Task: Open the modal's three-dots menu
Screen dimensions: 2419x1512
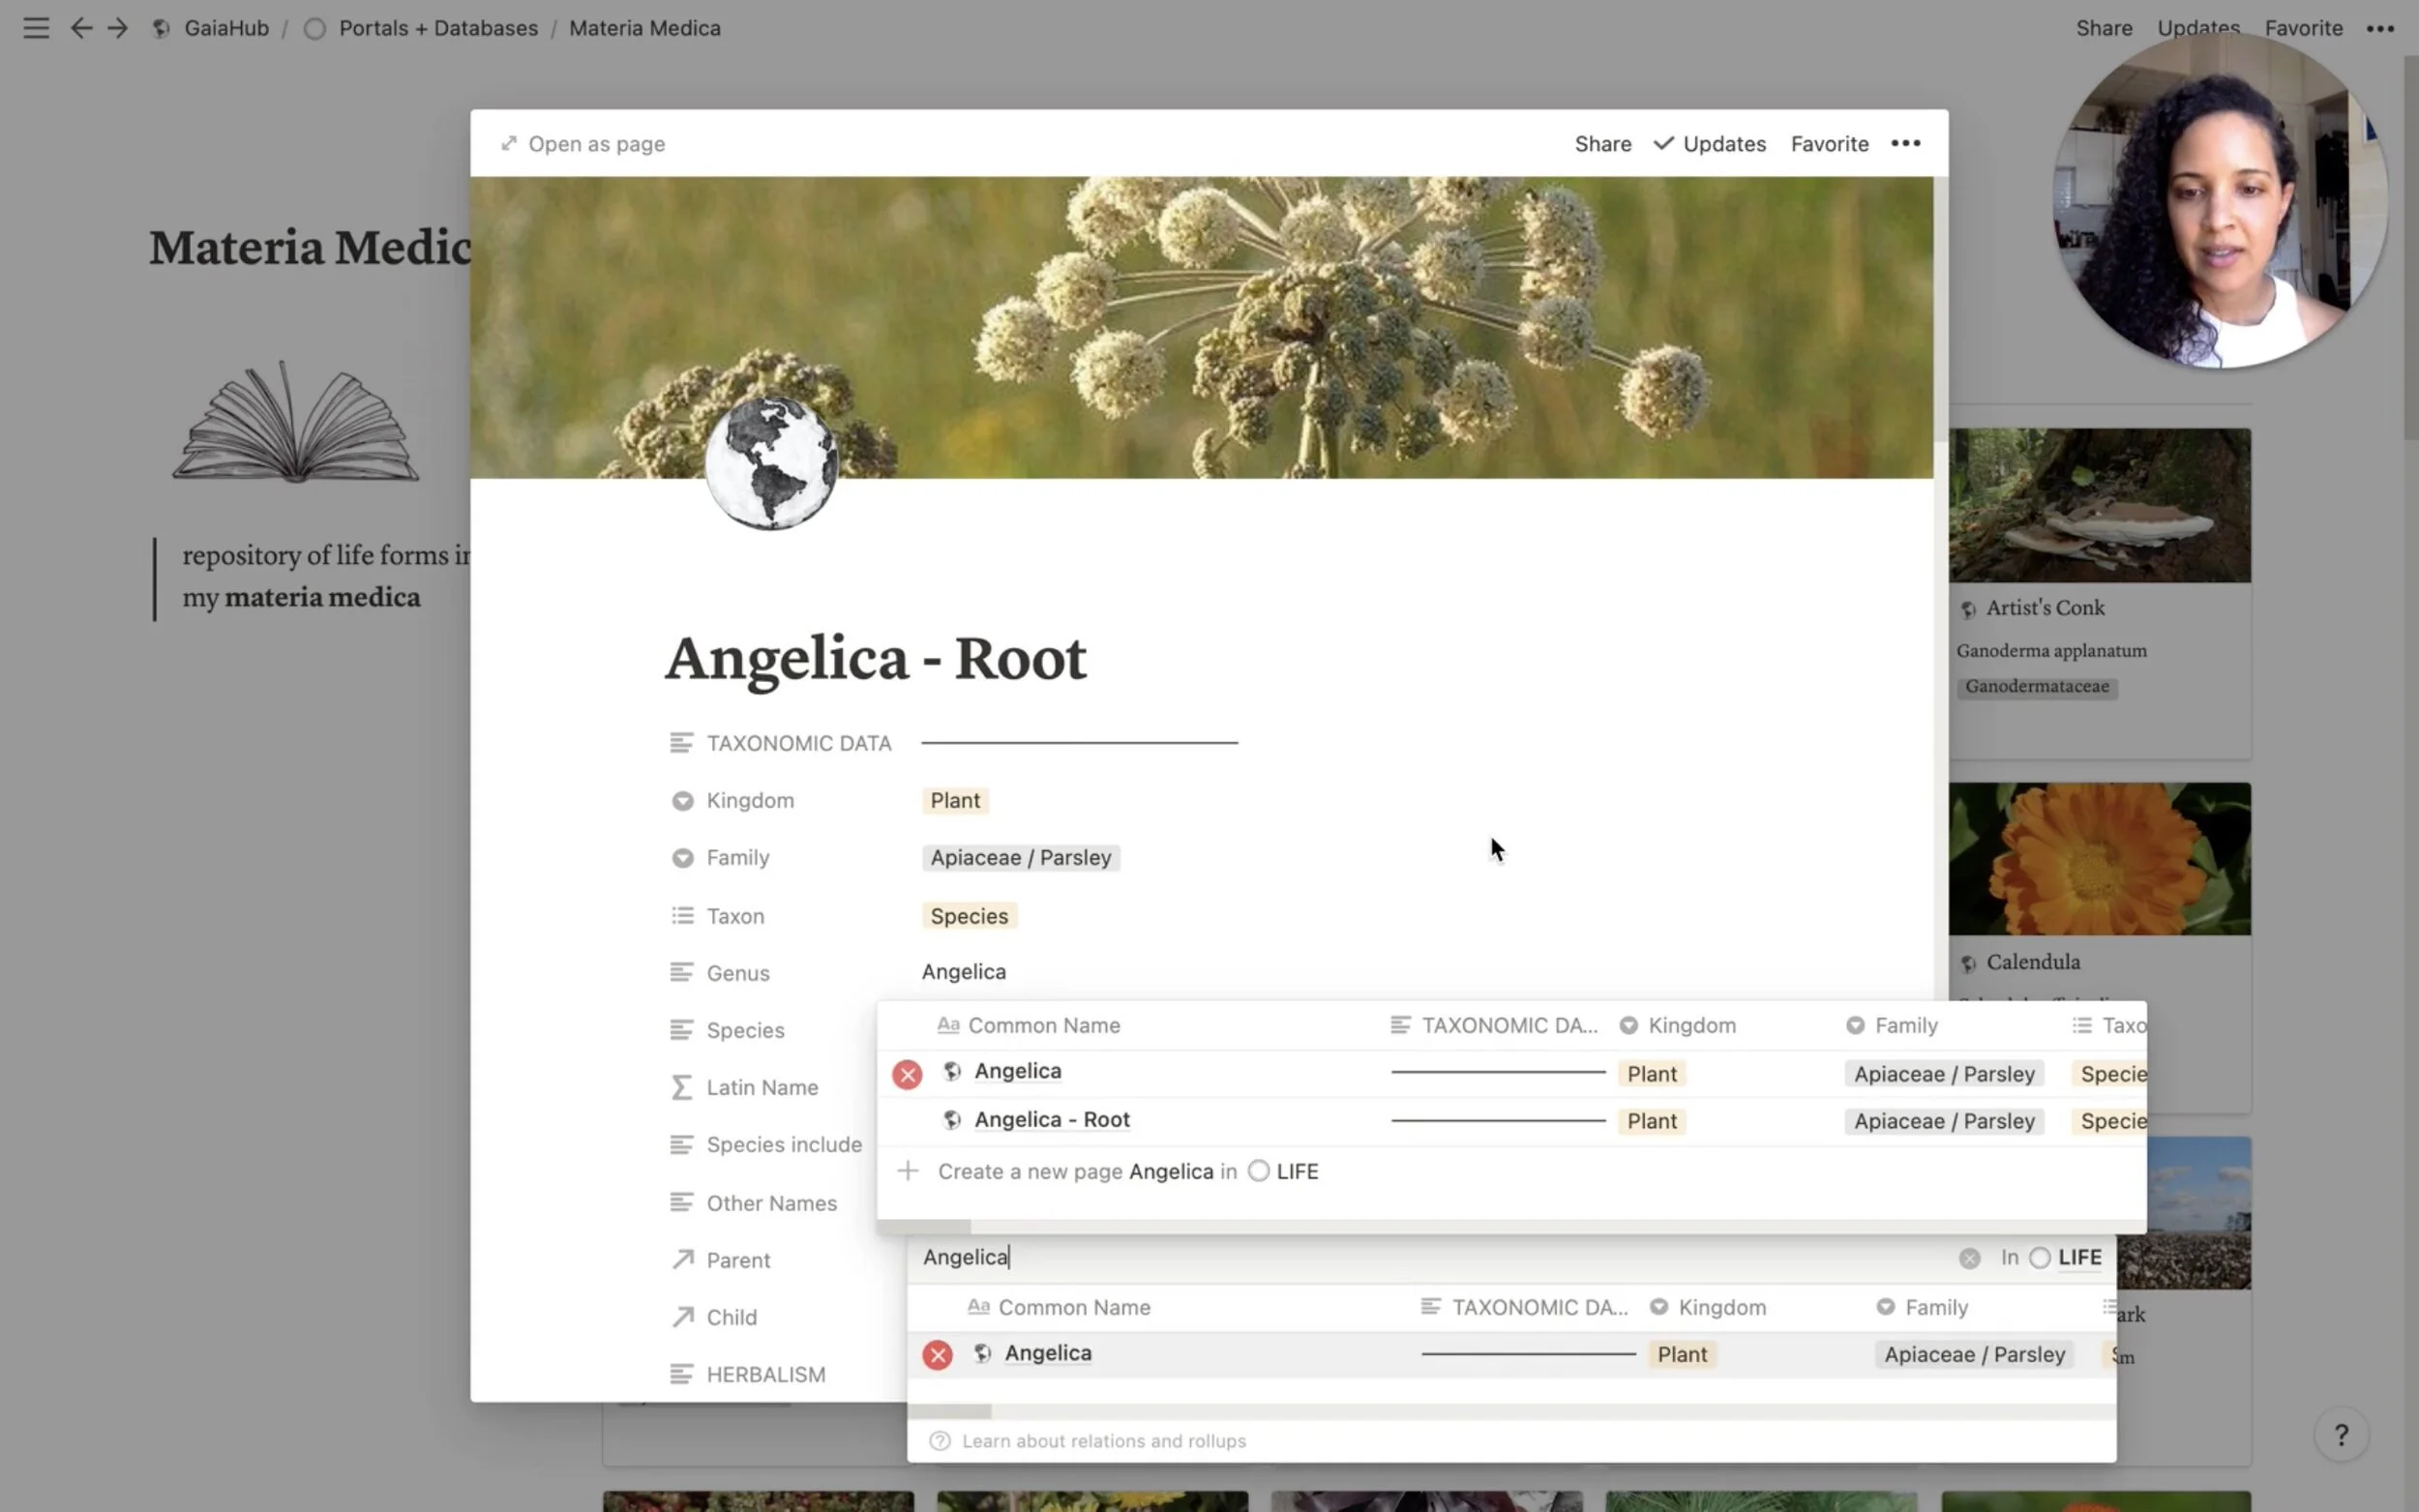Action: [x=1905, y=143]
